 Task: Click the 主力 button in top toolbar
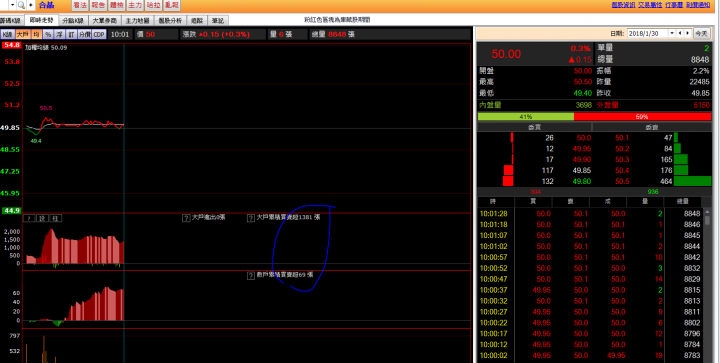click(x=135, y=6)
